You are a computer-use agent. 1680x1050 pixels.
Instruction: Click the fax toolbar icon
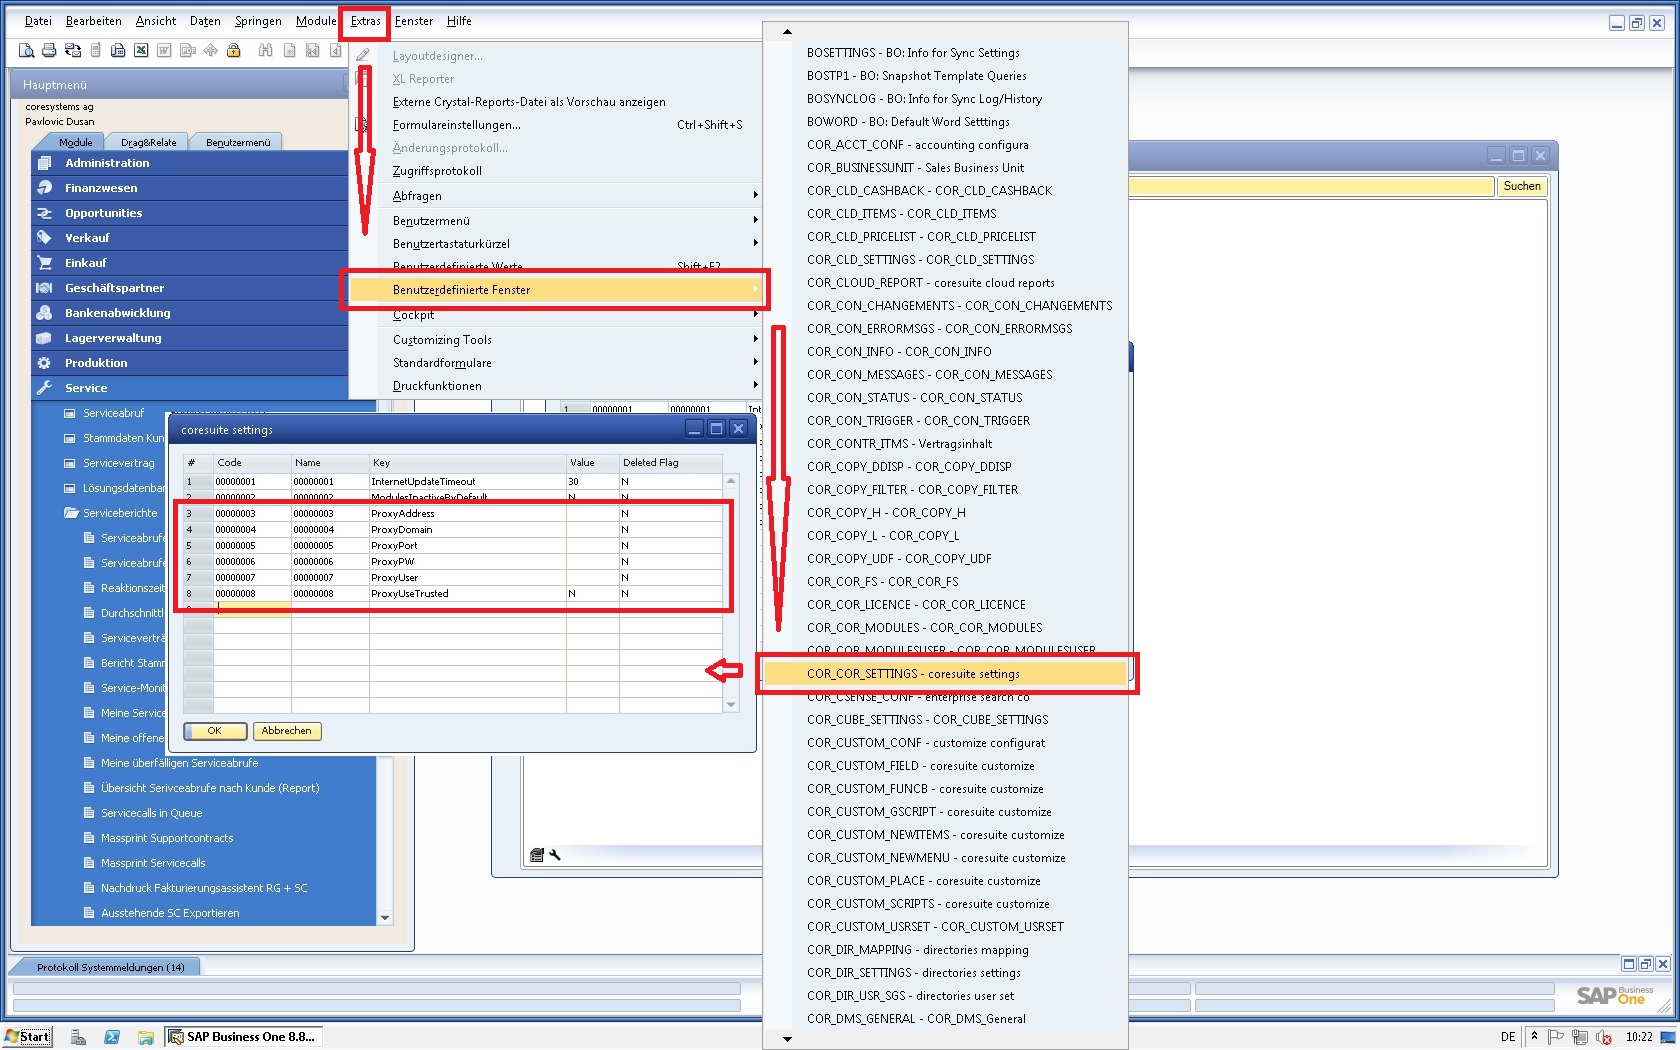point(118,50)
